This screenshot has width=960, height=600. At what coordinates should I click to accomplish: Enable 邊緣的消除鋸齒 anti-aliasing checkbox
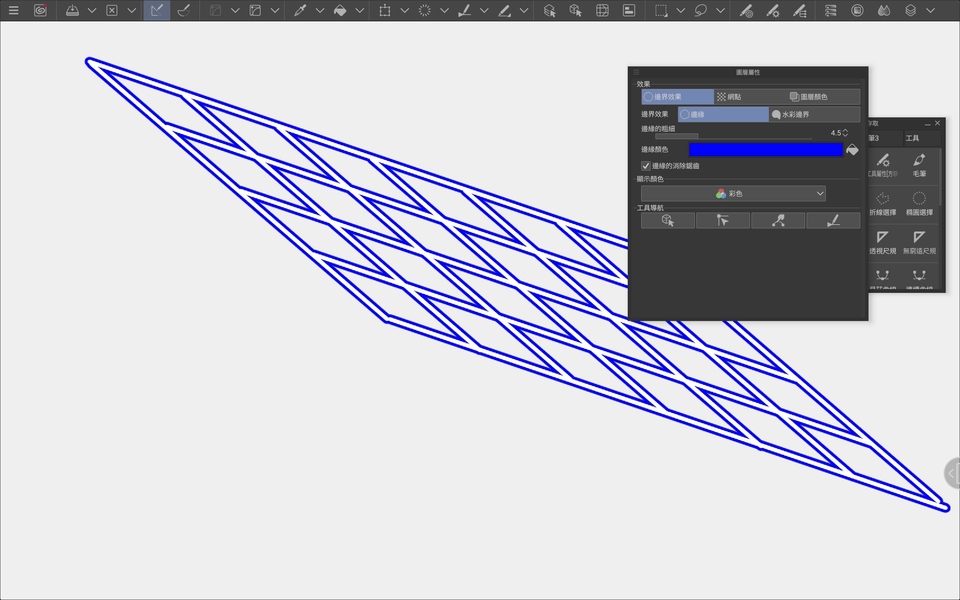tap(645, 165)
